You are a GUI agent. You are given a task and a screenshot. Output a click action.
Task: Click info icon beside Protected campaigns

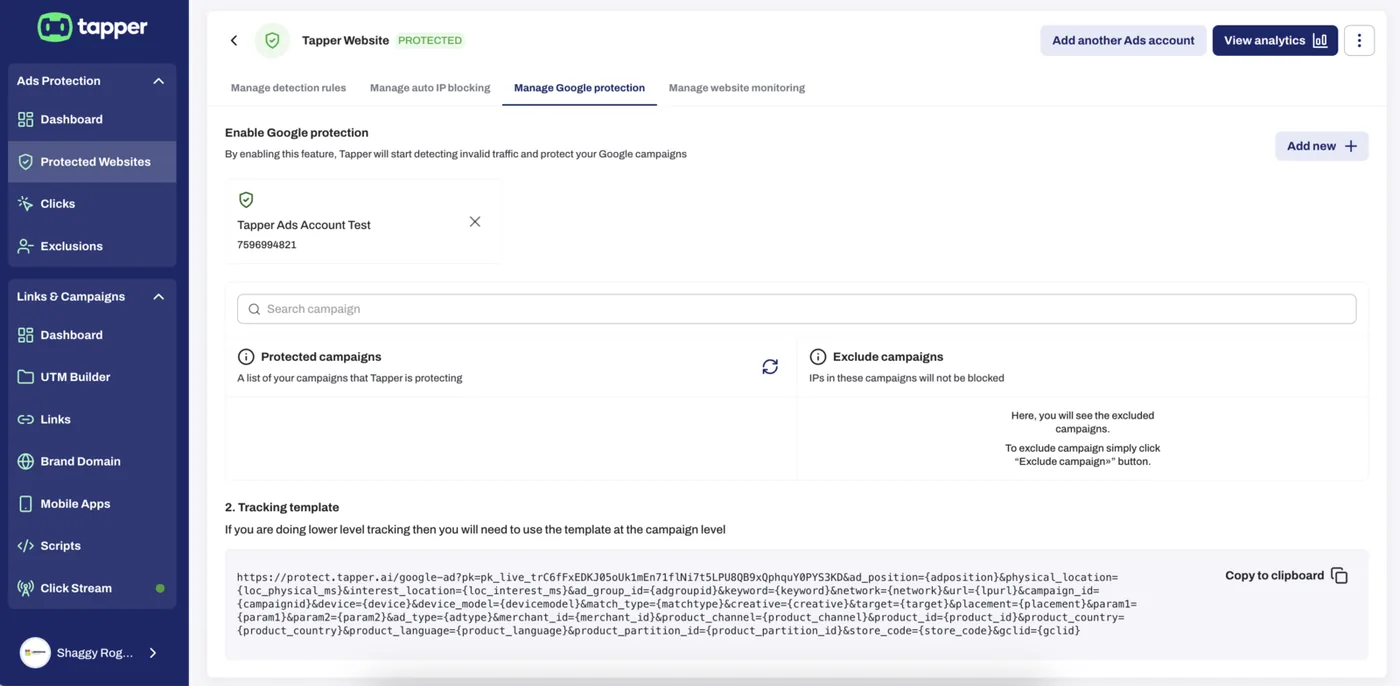click(246, 357)
